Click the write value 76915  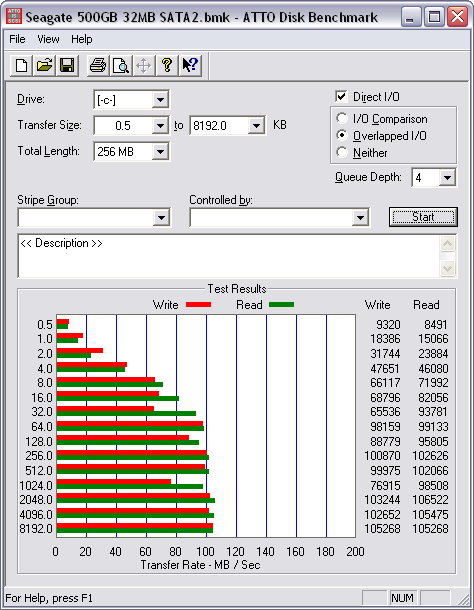coord(385,486)
